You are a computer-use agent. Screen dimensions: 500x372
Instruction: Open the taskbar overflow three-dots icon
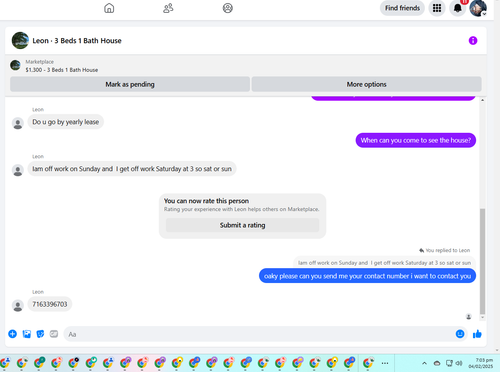pyautogui.click(x=385, y=363)
